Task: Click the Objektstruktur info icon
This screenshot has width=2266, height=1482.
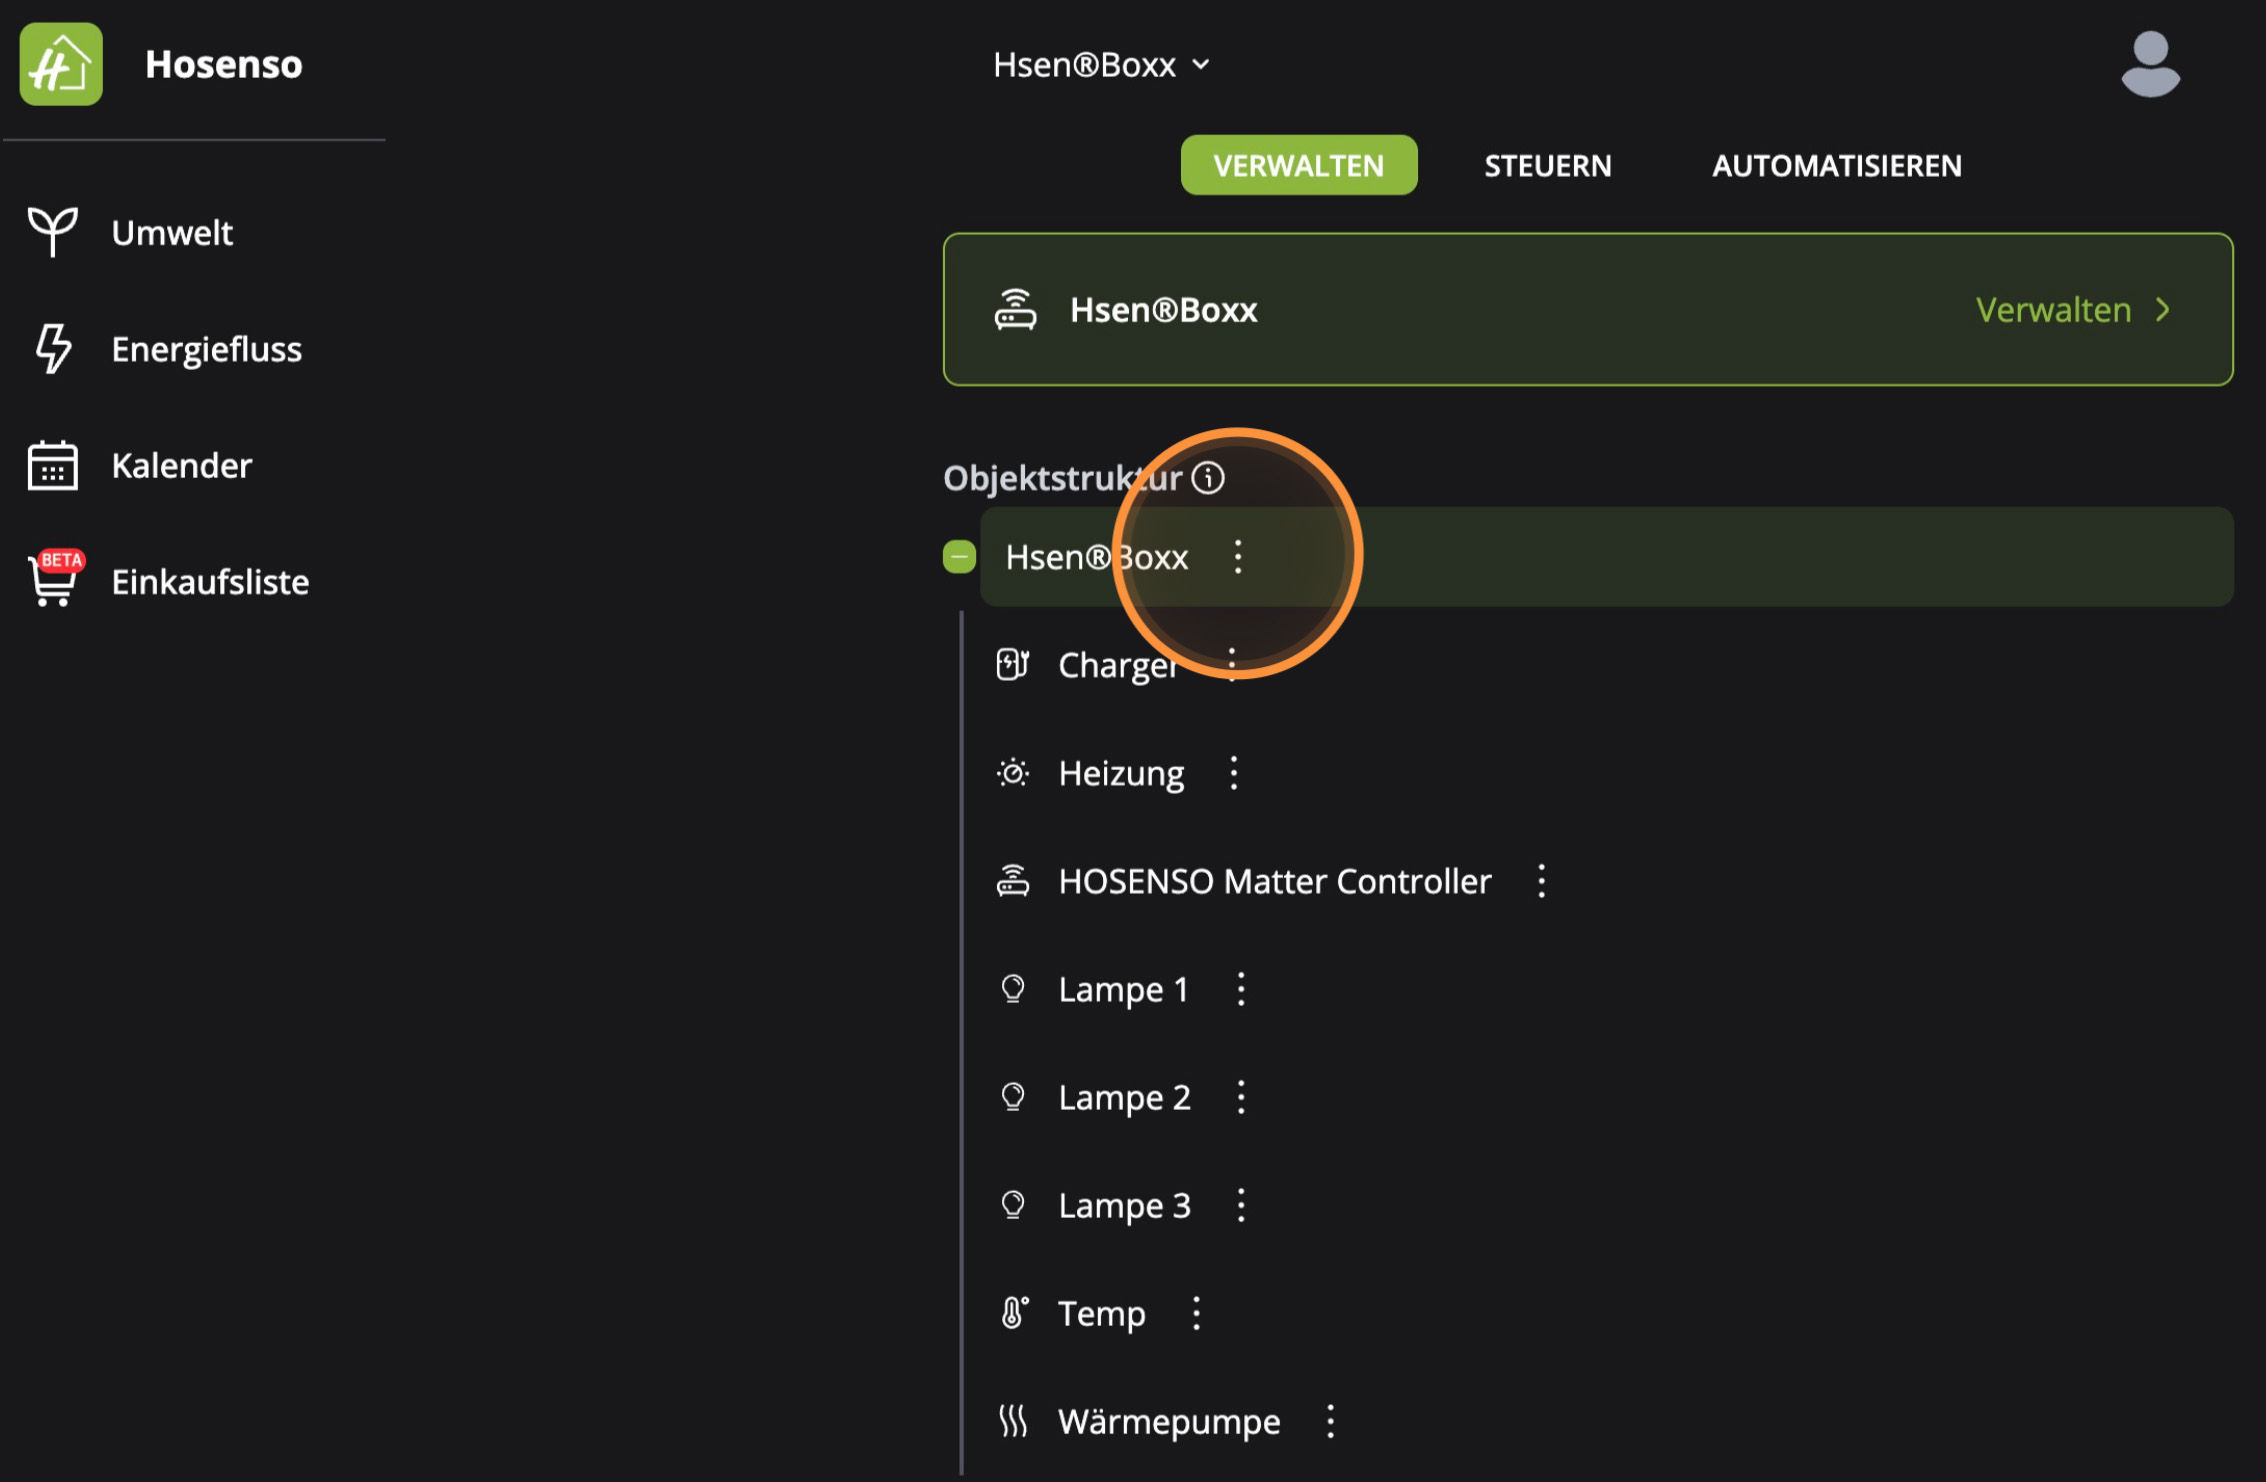Action: (1208, 478)
